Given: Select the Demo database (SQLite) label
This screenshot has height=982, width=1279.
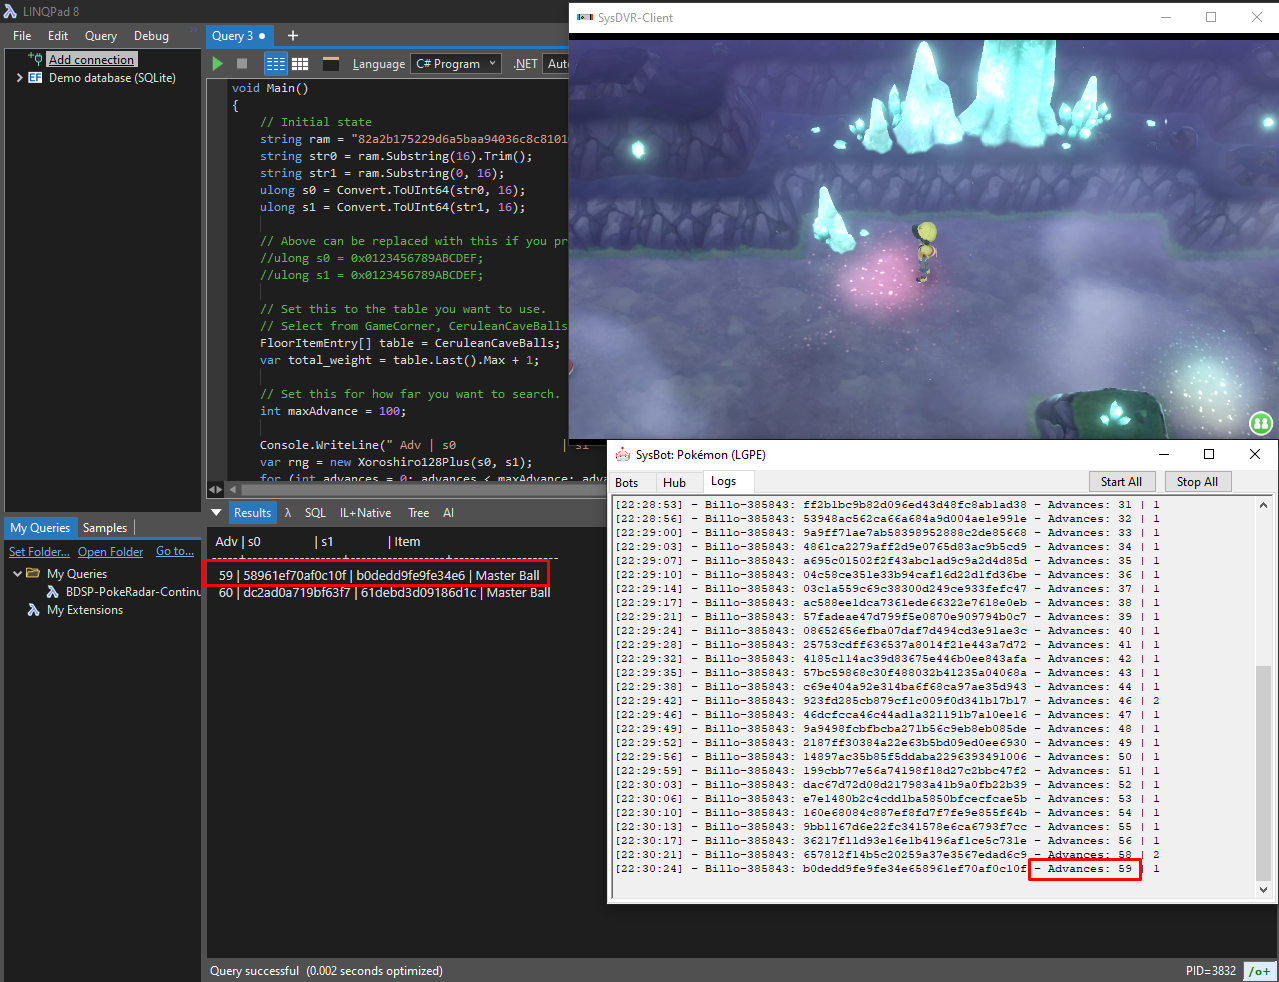Looking at the screenshot, I should (x=112, y=77).
